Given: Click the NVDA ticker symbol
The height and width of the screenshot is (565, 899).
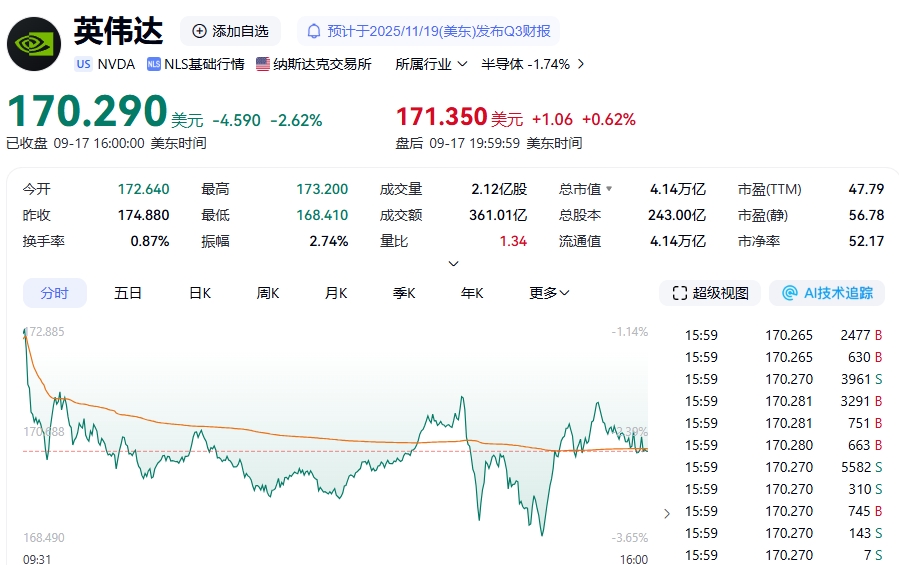Looking at the screenshot, I should pos(116,64).
